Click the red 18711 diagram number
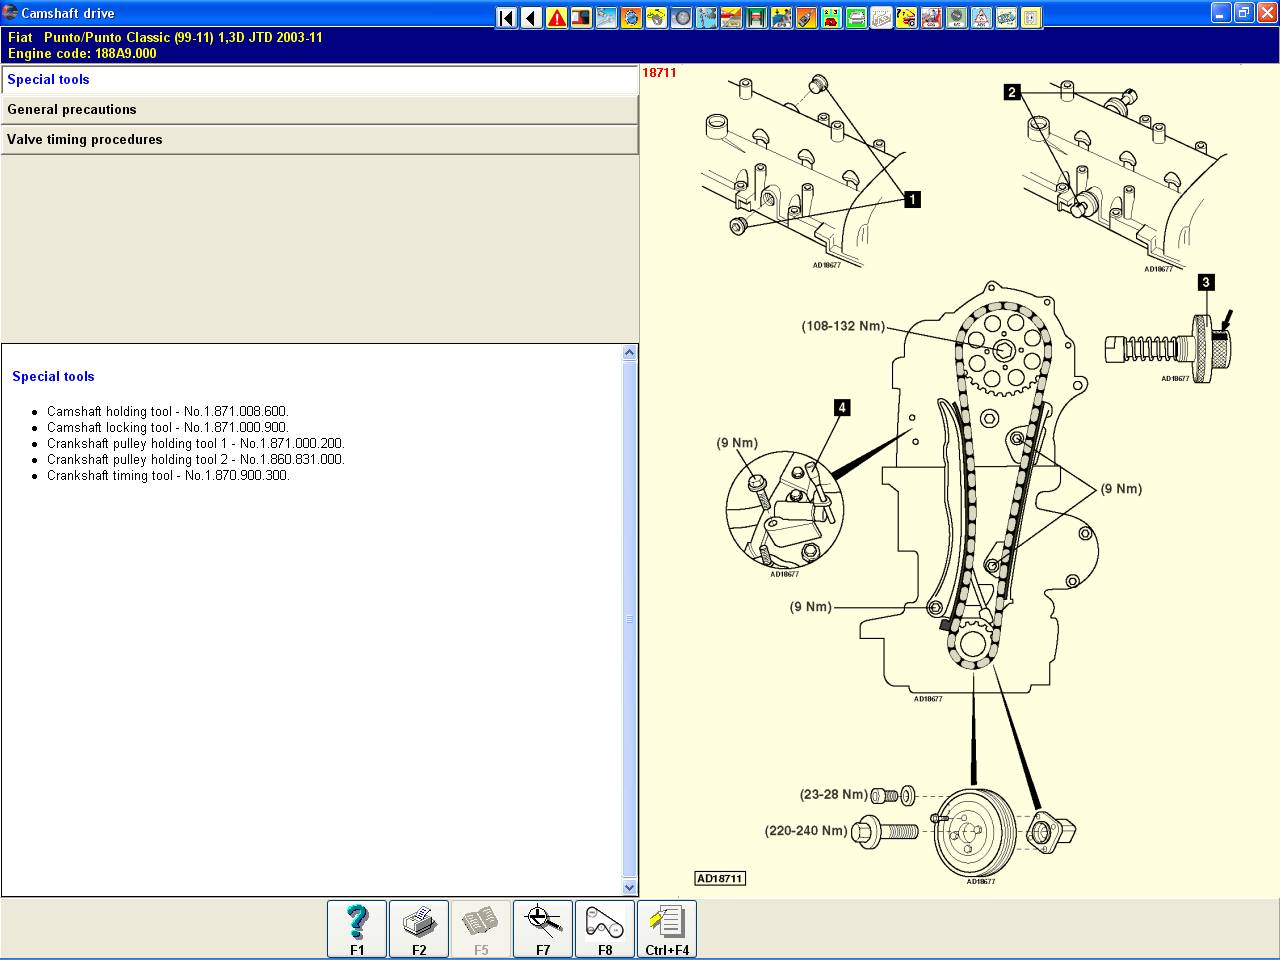Viewport: 1280px width, 960px height. pyautogui.click(x=659, y=73)
